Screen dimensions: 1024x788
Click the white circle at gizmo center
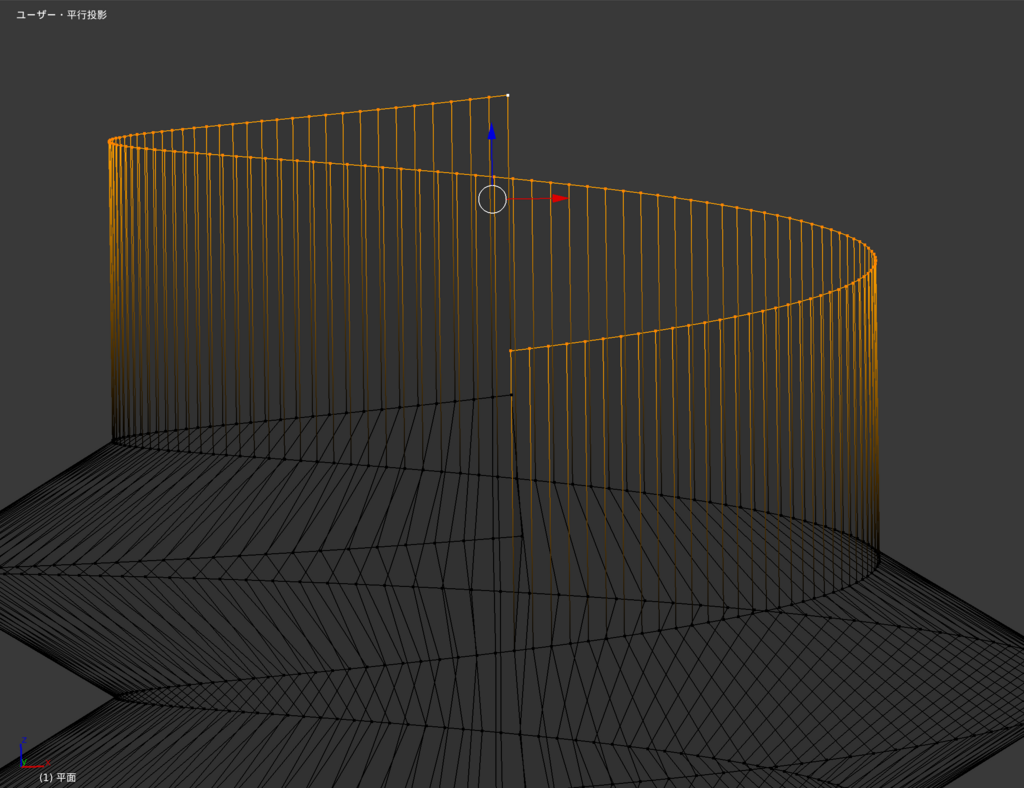(x=492, y=199)
